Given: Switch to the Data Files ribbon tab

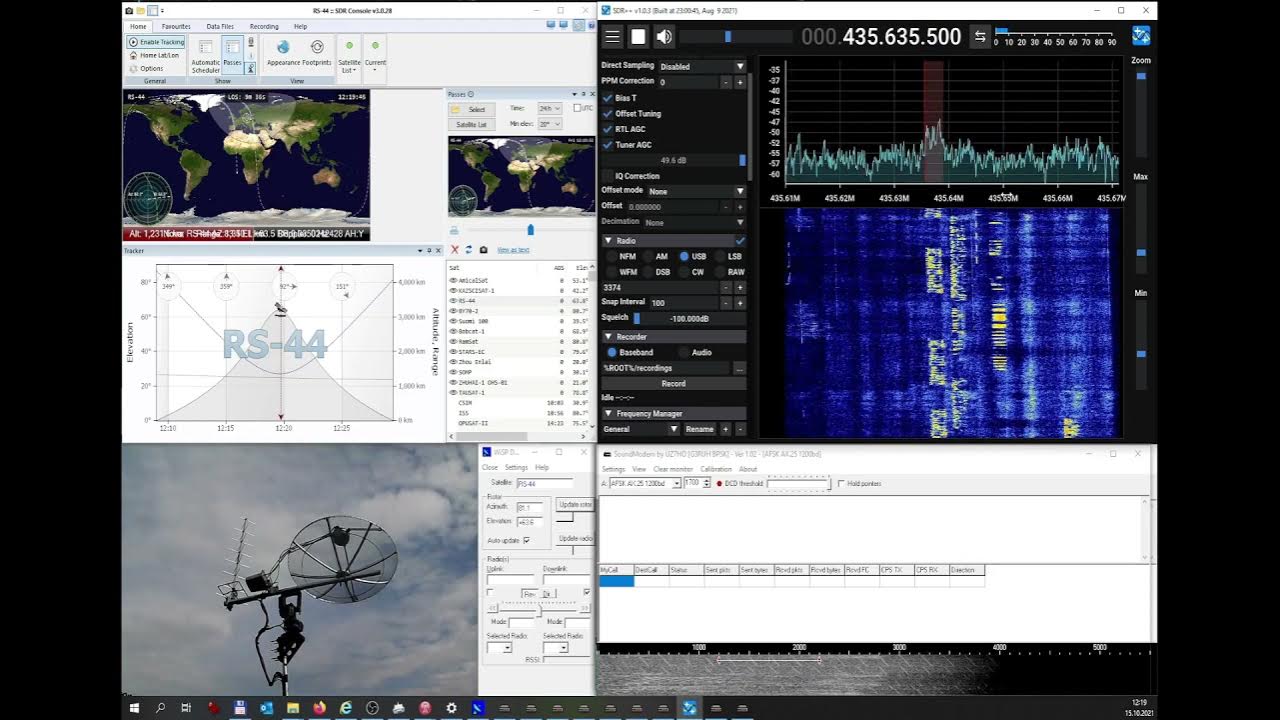Looking at the screenshot, I should pyautogui.click(x=220, y=26).
